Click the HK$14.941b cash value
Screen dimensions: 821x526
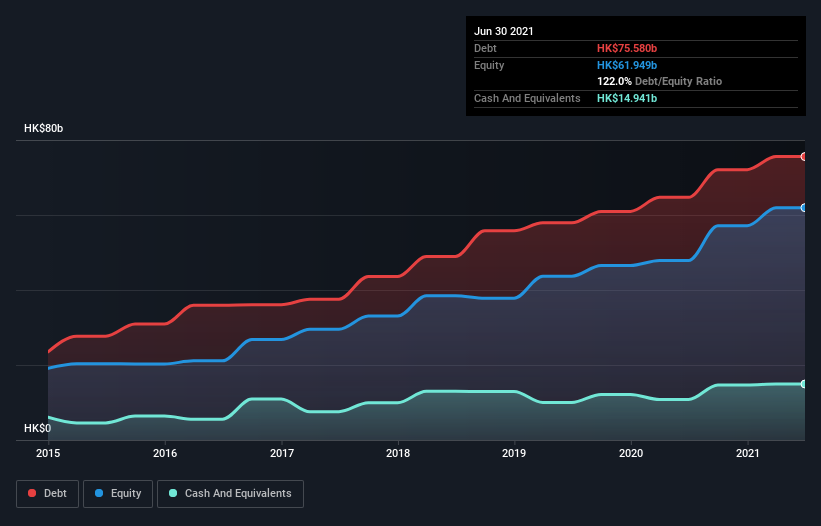(x=627, y=98)
